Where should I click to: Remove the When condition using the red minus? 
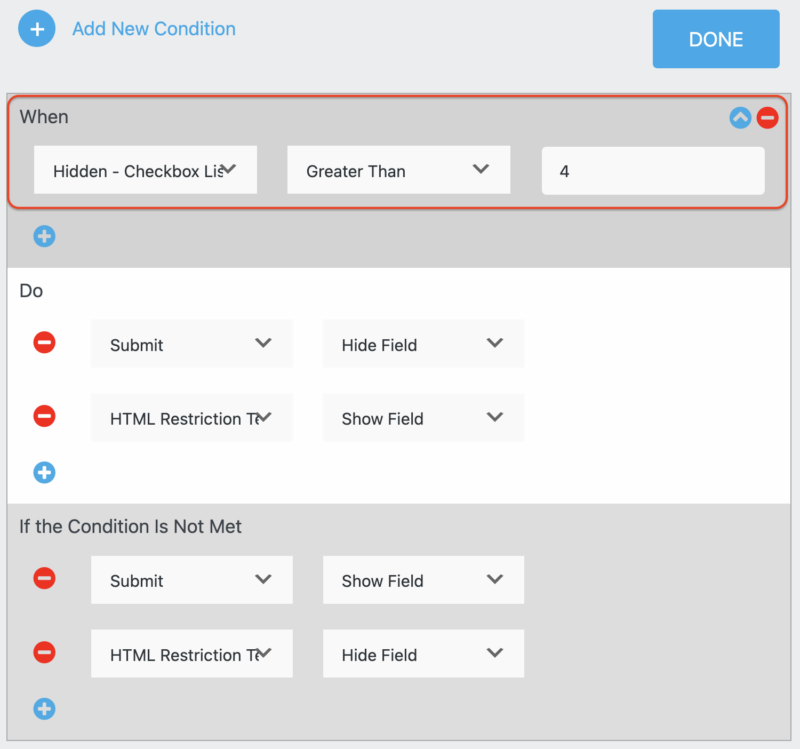pos(765,117)
